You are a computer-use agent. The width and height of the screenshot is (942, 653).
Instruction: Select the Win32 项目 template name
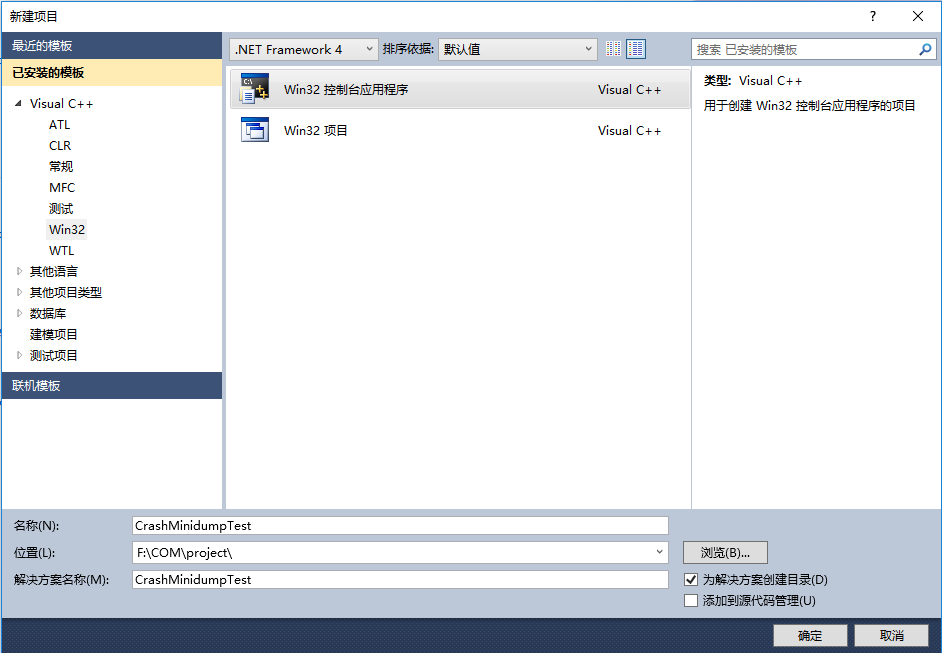pyautogui.click(x=315, y=130)
